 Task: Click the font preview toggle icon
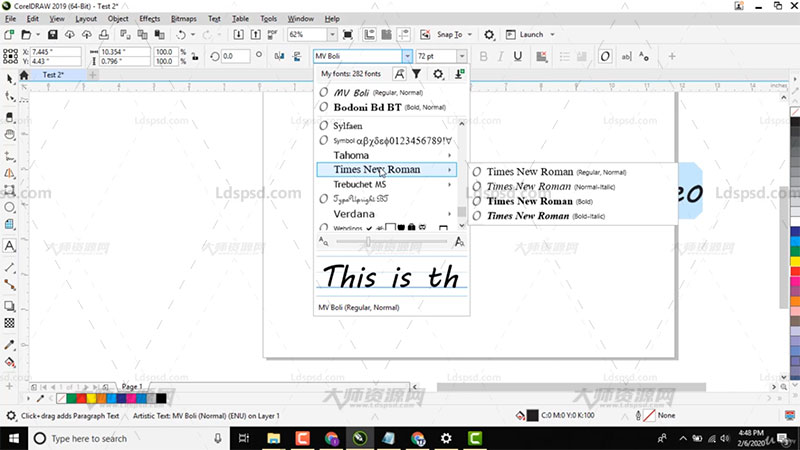(399, 74)
